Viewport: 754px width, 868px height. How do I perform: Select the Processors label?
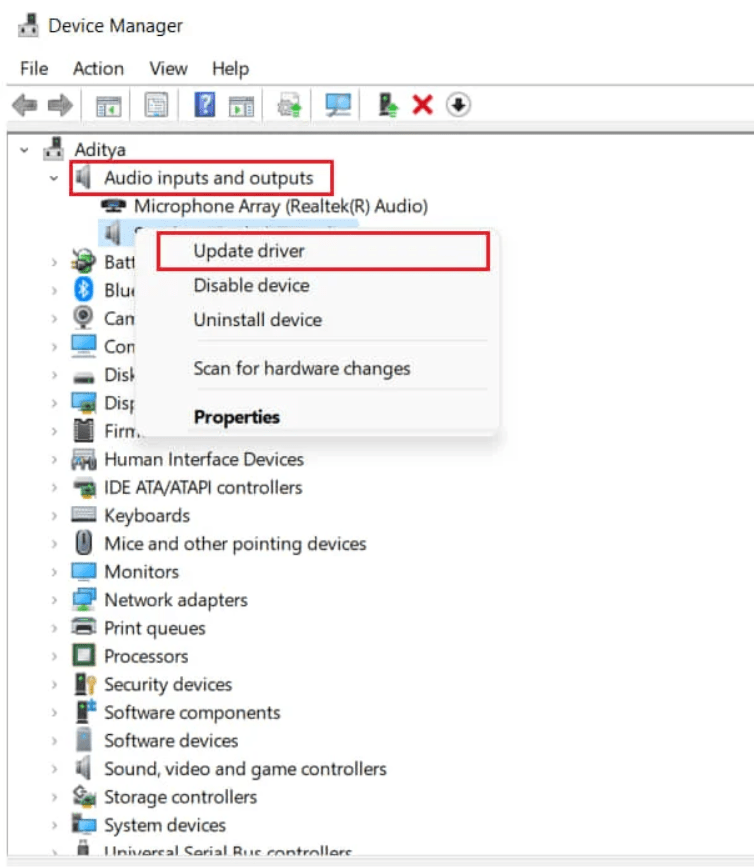(x=146, y=657)
